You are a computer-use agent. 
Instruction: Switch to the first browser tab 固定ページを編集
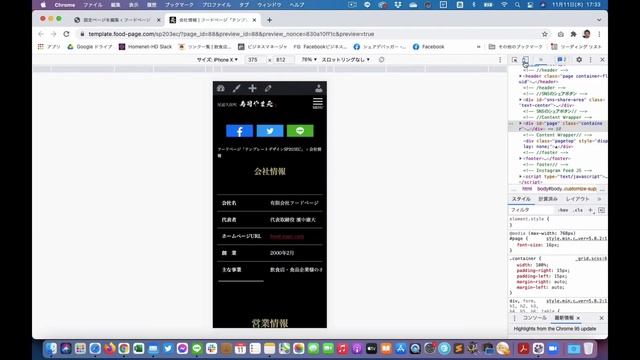click(x=116, y=20)
